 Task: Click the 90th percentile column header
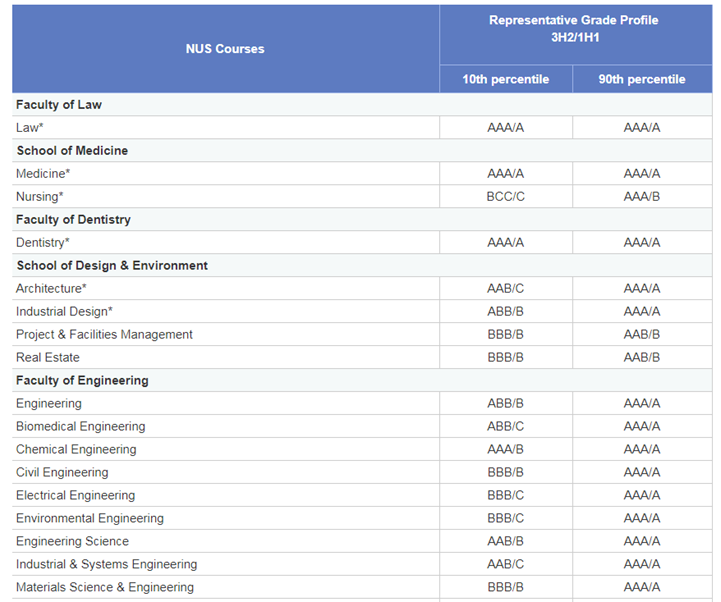pyautogui.click(x=642, y=79)
